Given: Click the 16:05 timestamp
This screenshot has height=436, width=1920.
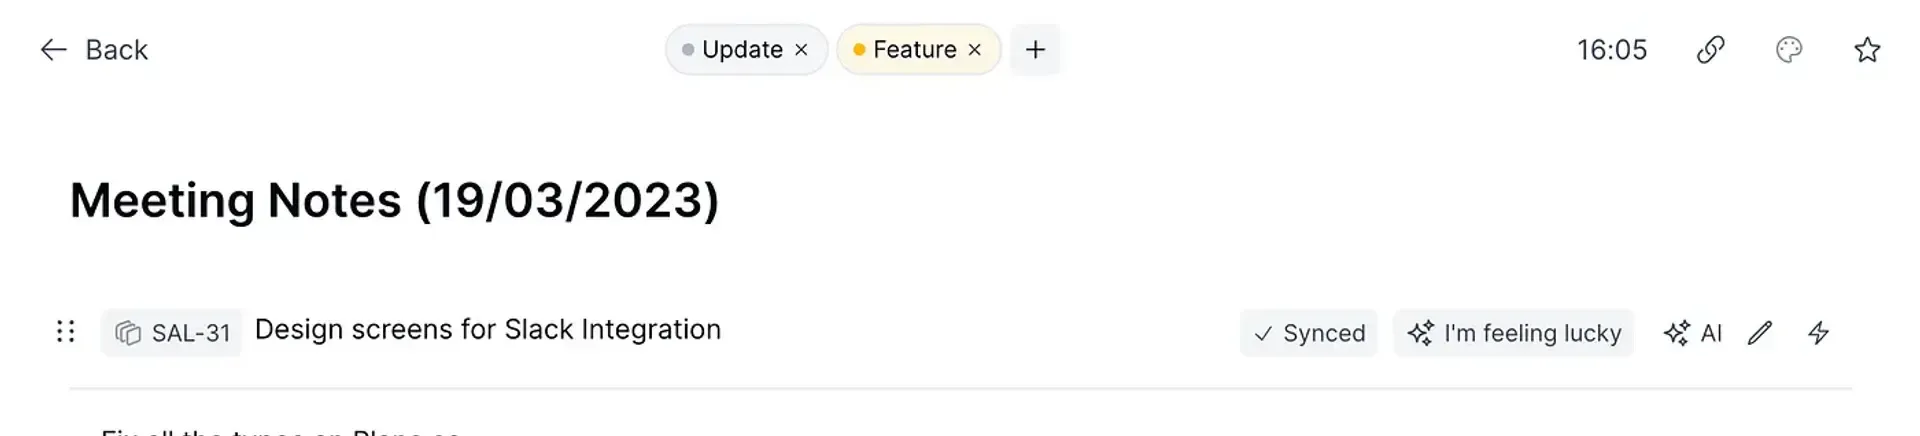Looking at the screenshot, I should pos(1611,50).
